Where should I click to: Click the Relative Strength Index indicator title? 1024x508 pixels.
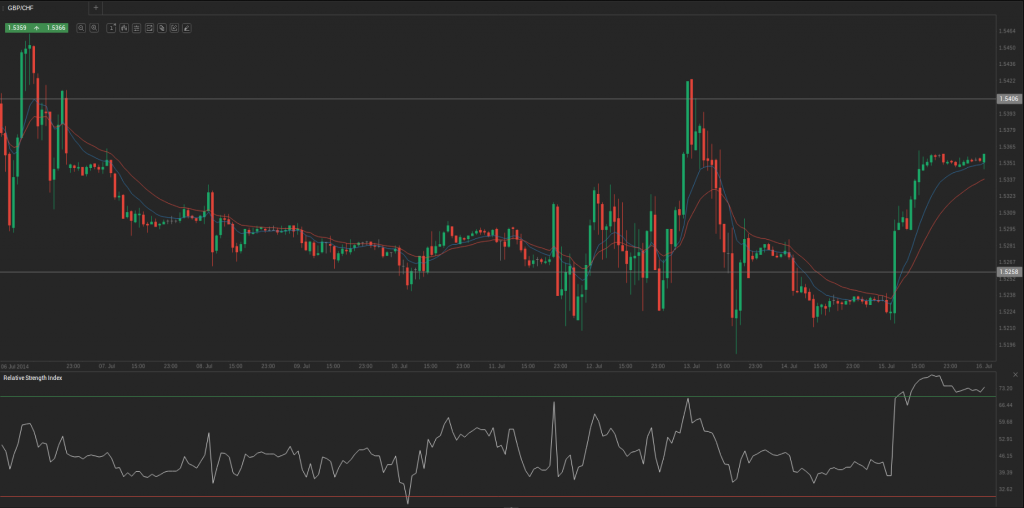point(33,378)
